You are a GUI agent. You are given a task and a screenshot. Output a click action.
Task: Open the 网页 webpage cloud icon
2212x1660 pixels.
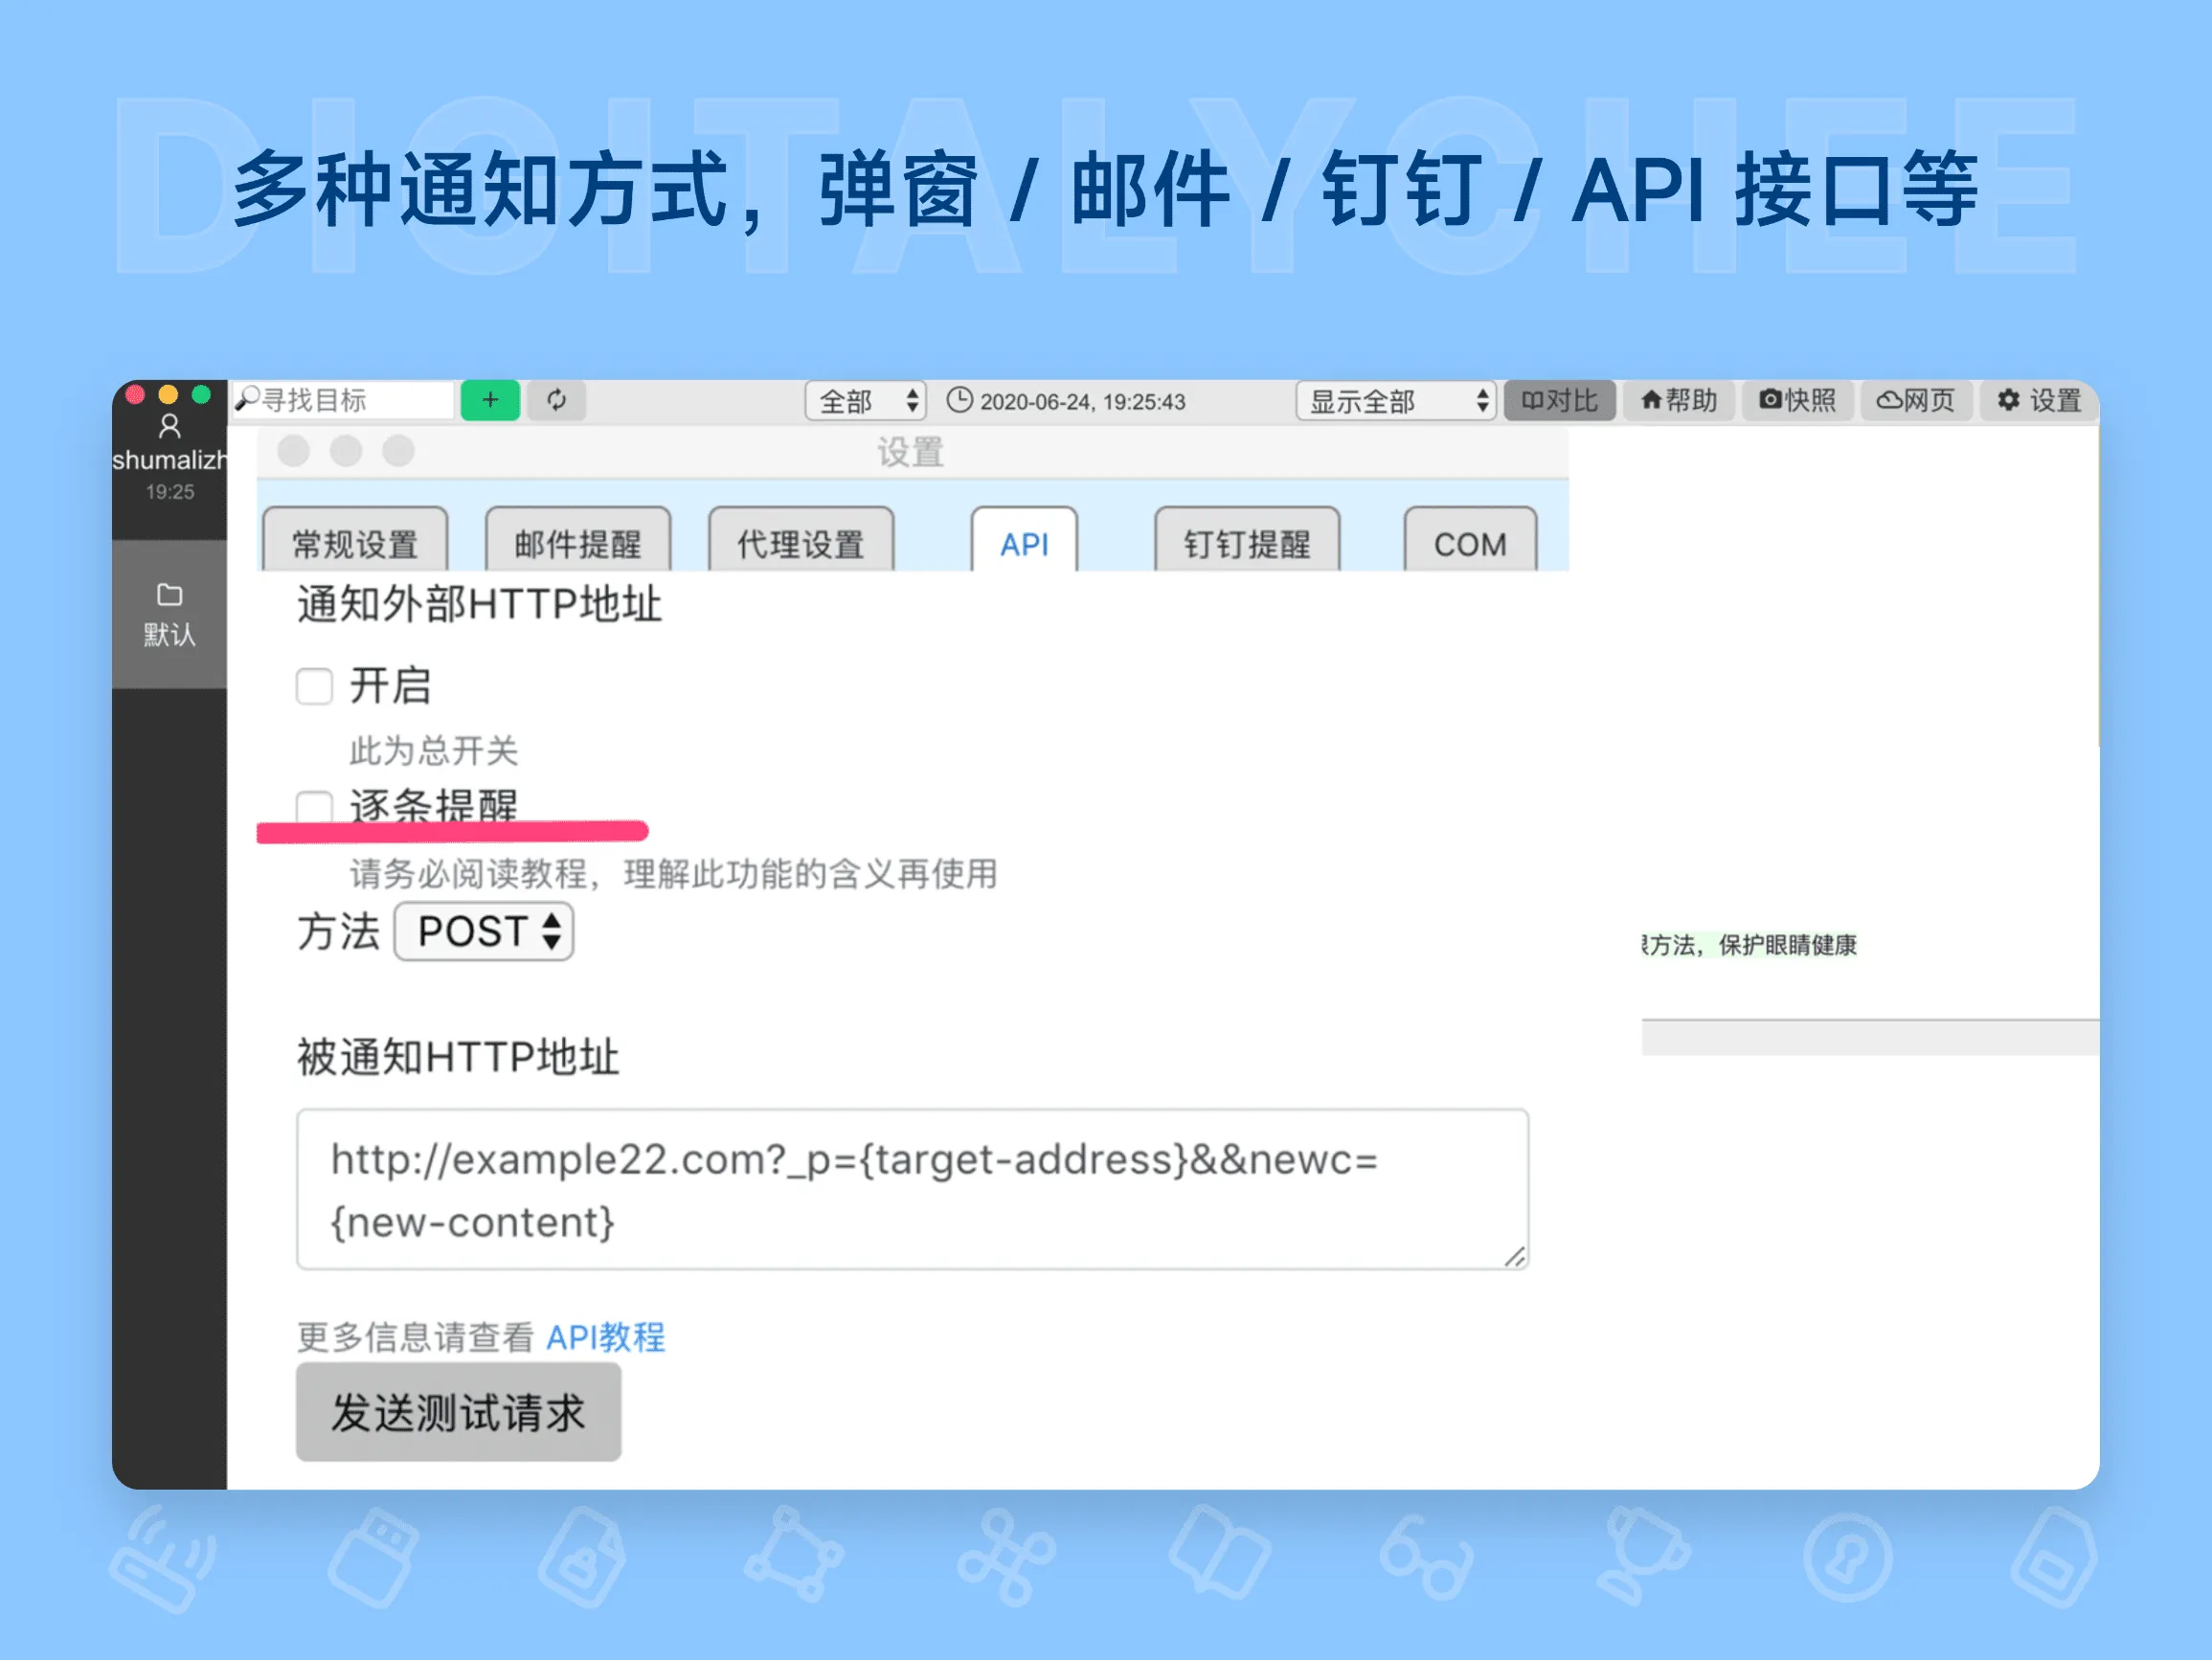click(1916, 400)
